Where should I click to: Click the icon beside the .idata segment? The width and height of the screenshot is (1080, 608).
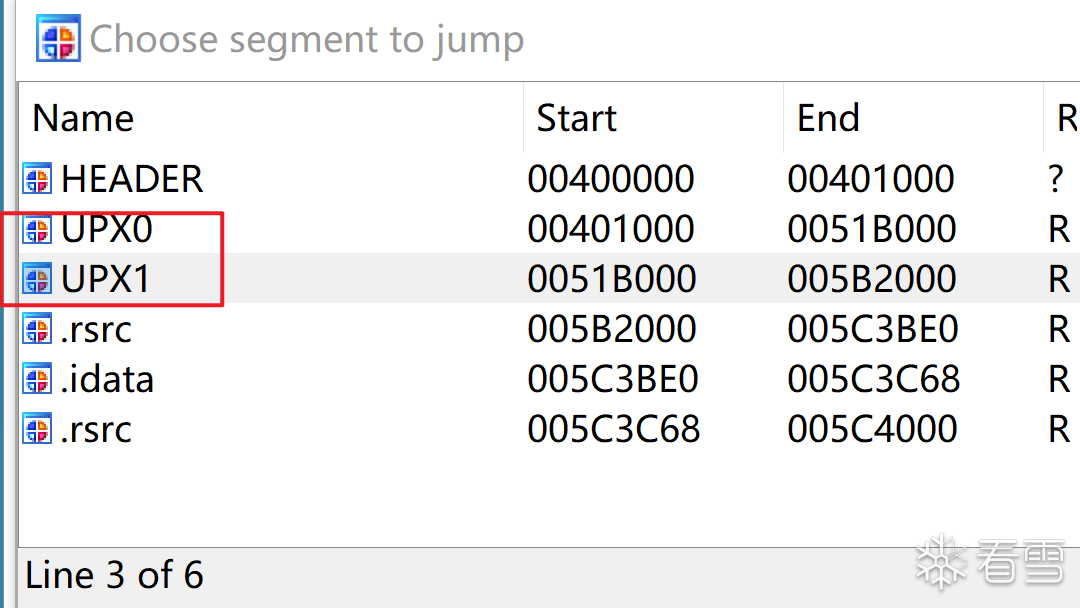click(x=37, y=380)
